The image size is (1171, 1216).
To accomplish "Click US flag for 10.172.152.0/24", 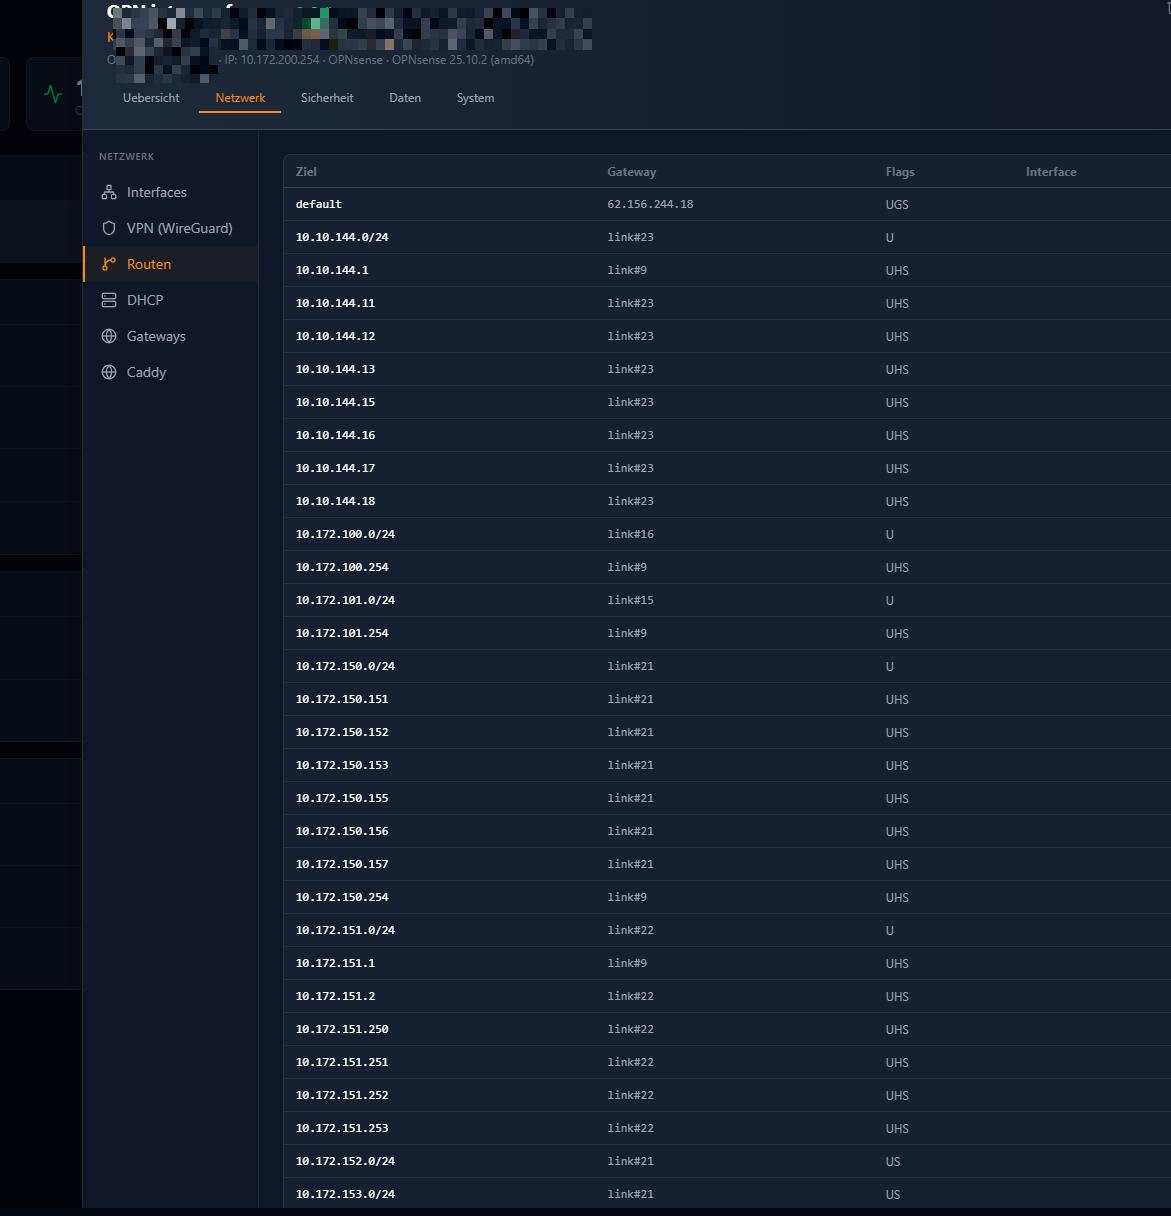I will click(x=893, y=1161).
